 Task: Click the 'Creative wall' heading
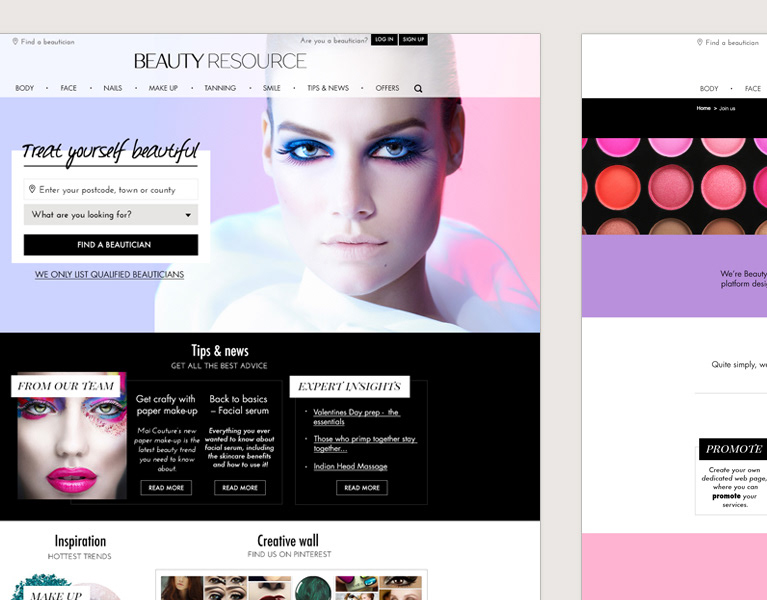click(x=288, y=541)
